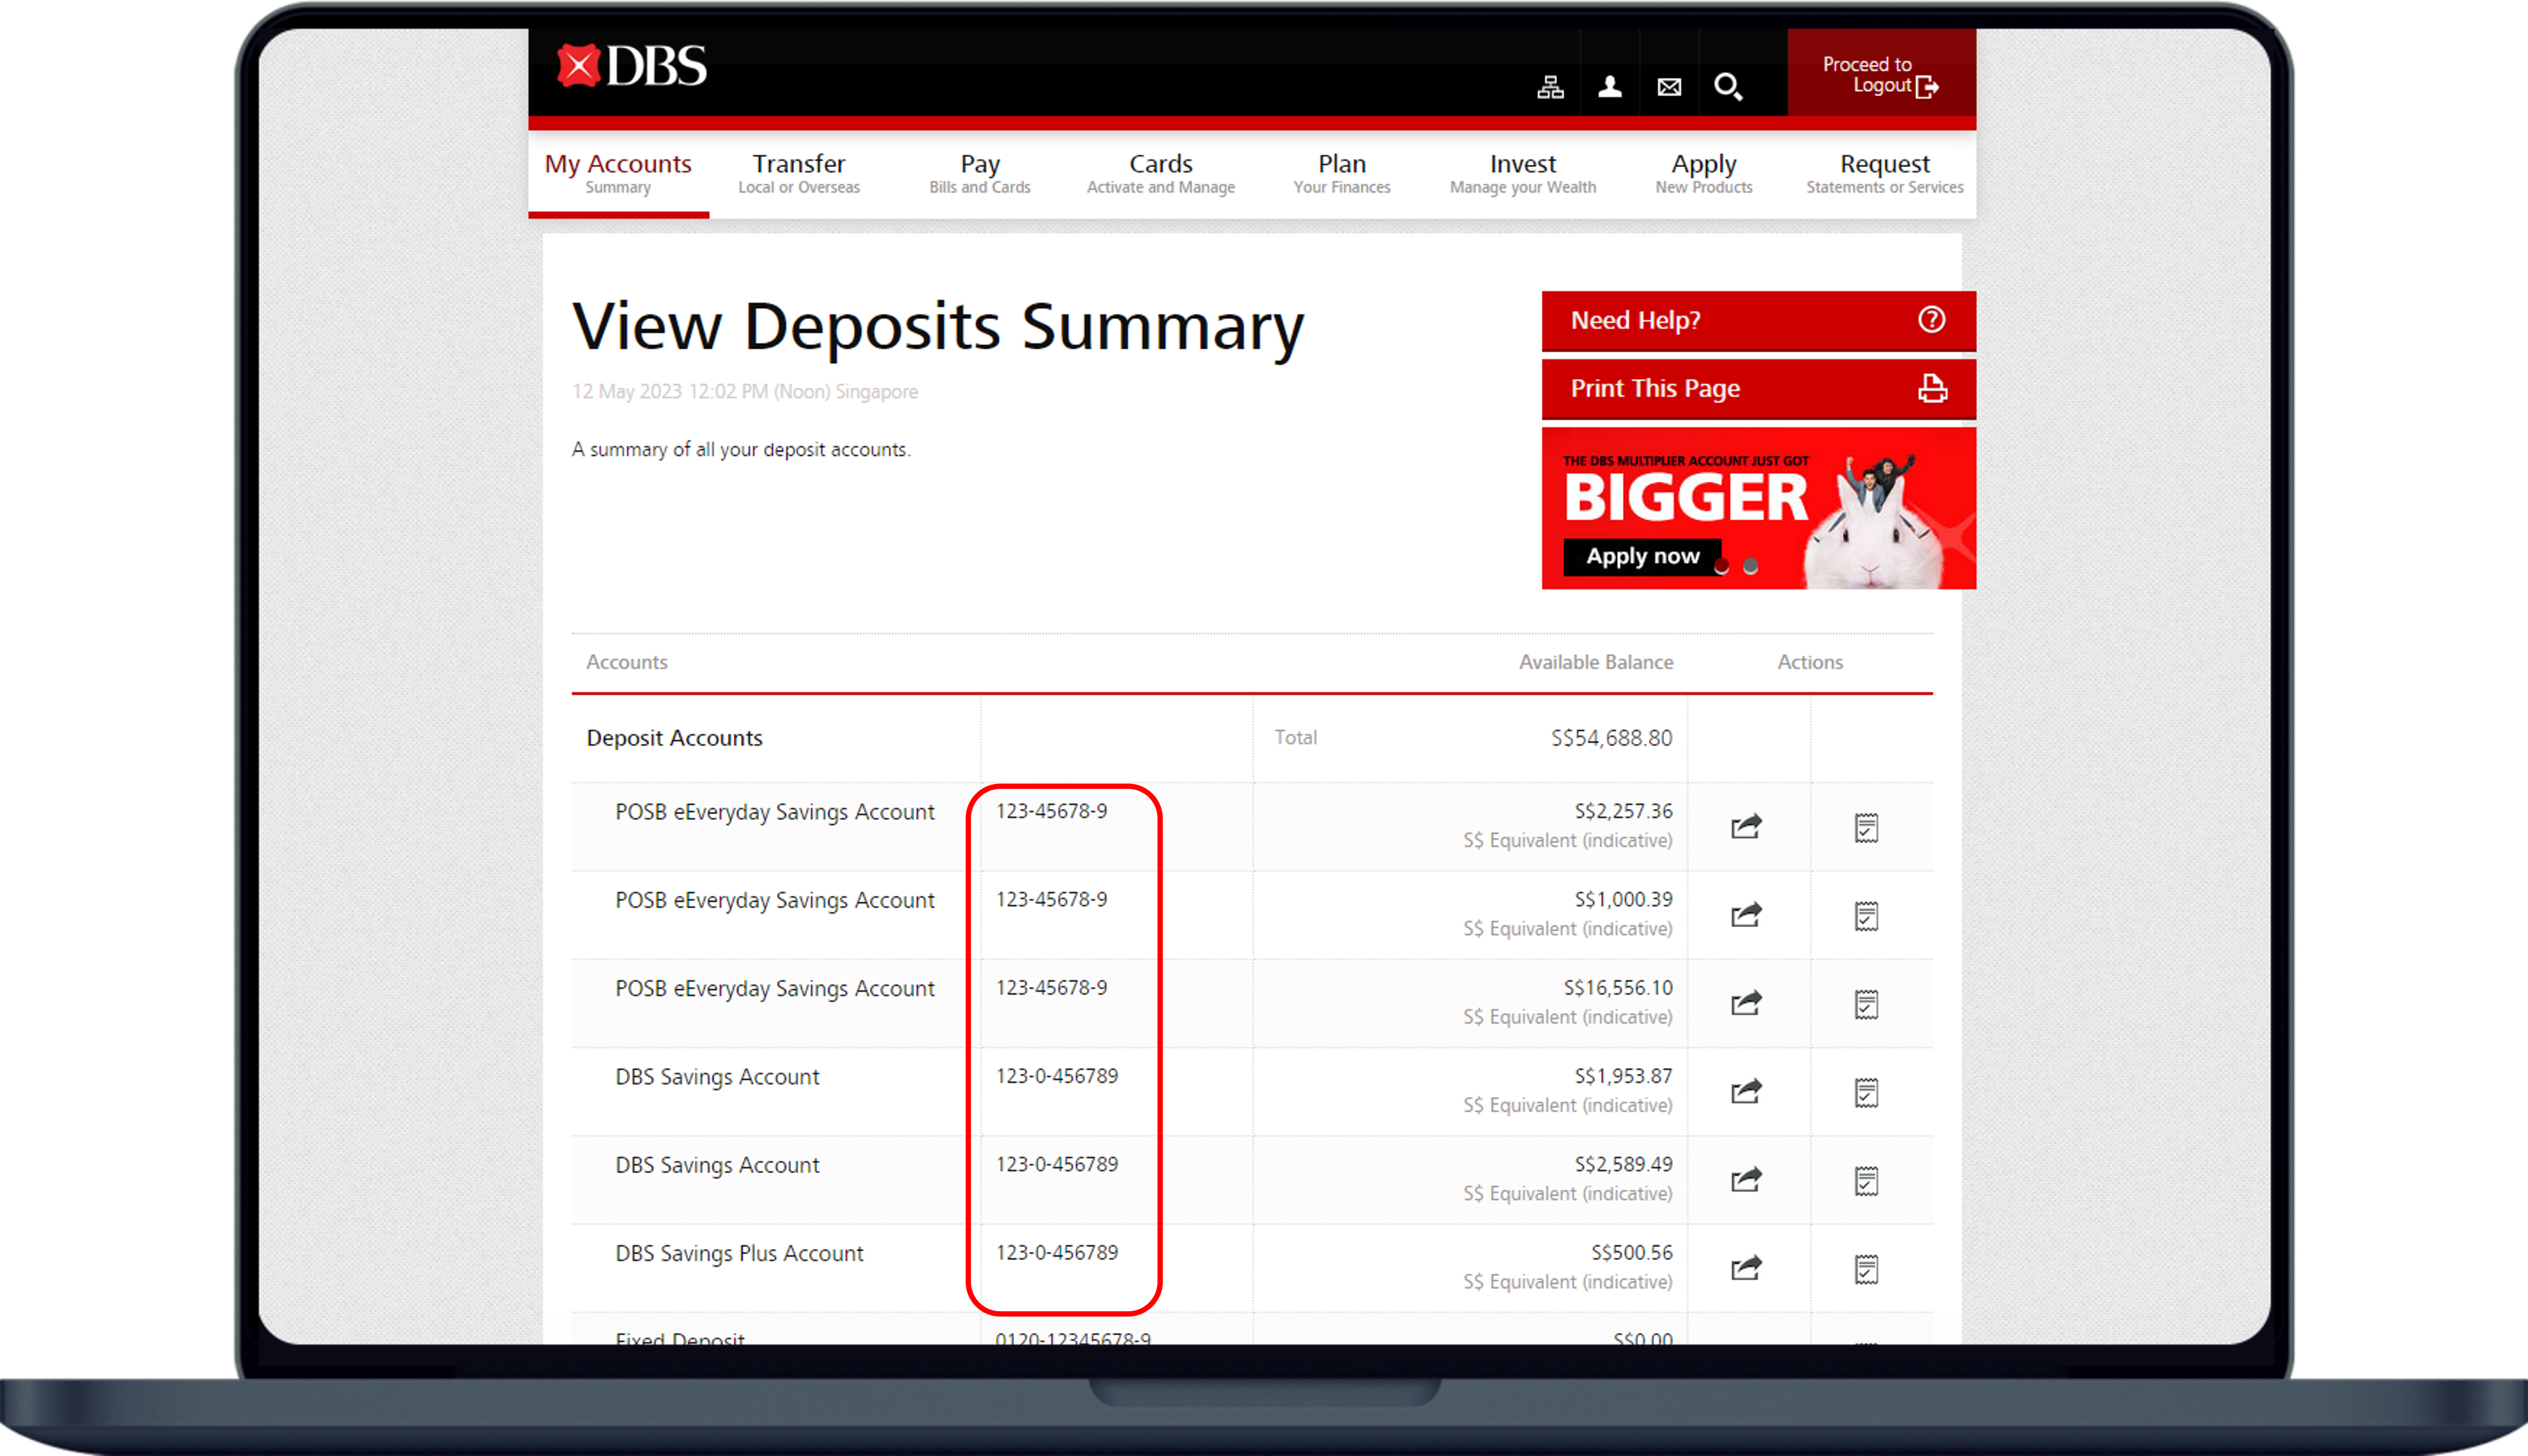Open the mail envelope icon
Viewport: 2528px width, 1456px height.
[1669, 87]
